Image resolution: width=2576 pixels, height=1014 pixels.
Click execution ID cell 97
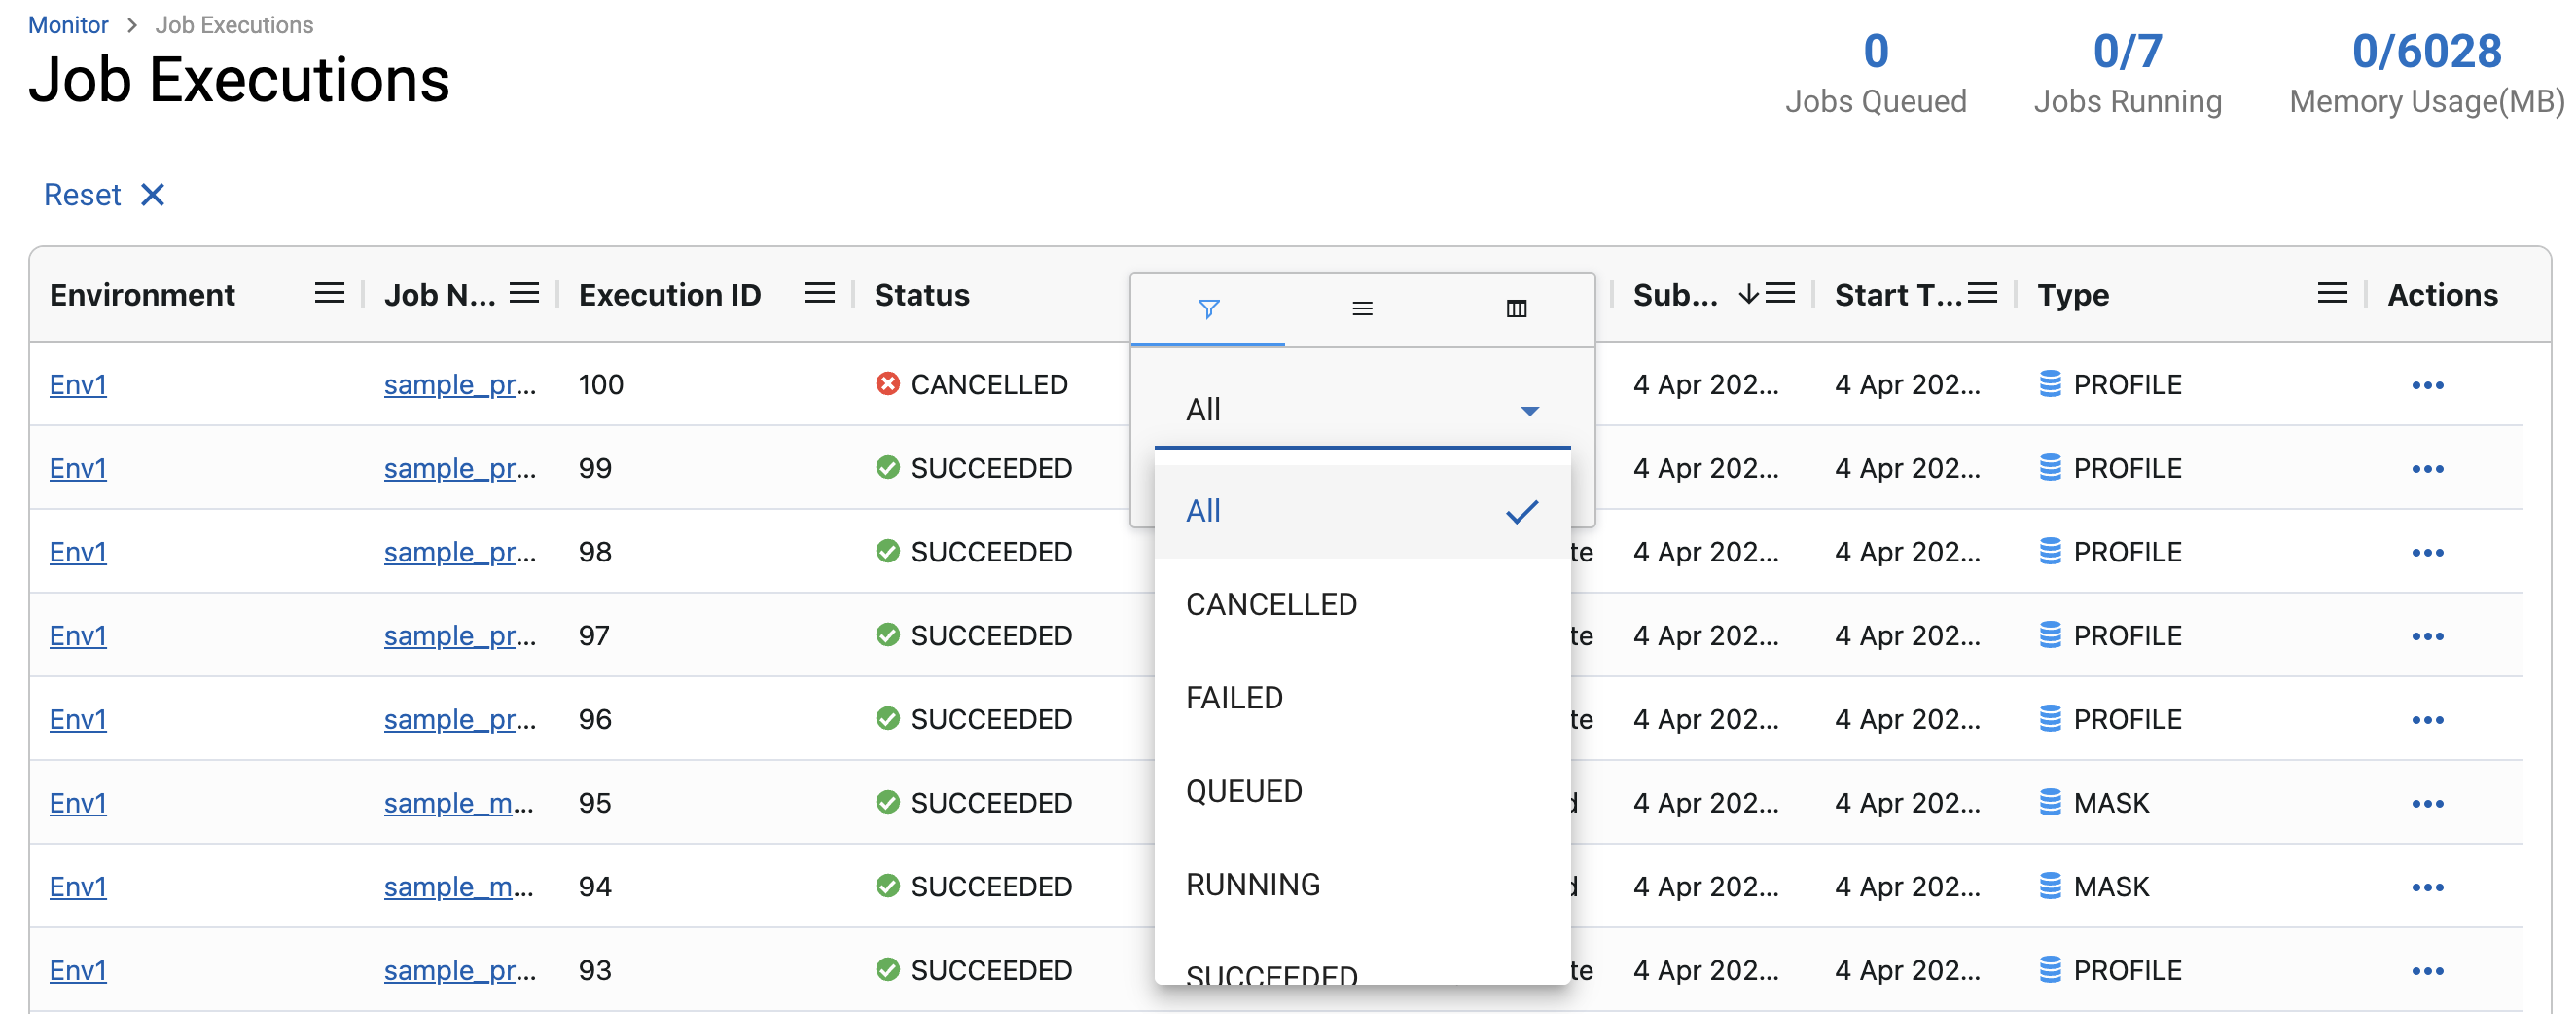pos(594,636)
